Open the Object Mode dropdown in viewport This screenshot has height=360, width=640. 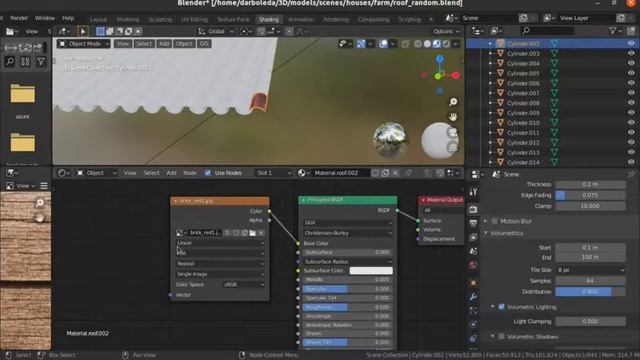[84, 44]
